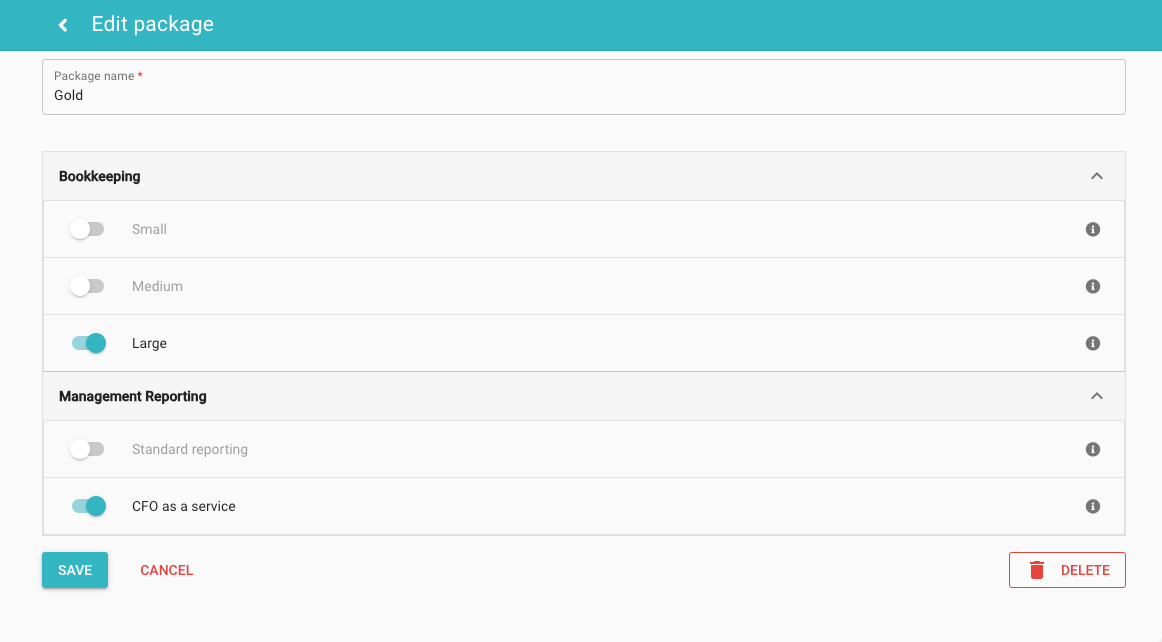Viewport: 1162px width, 642px height.
Task: Click the back arrow in header
Action: 63,25
